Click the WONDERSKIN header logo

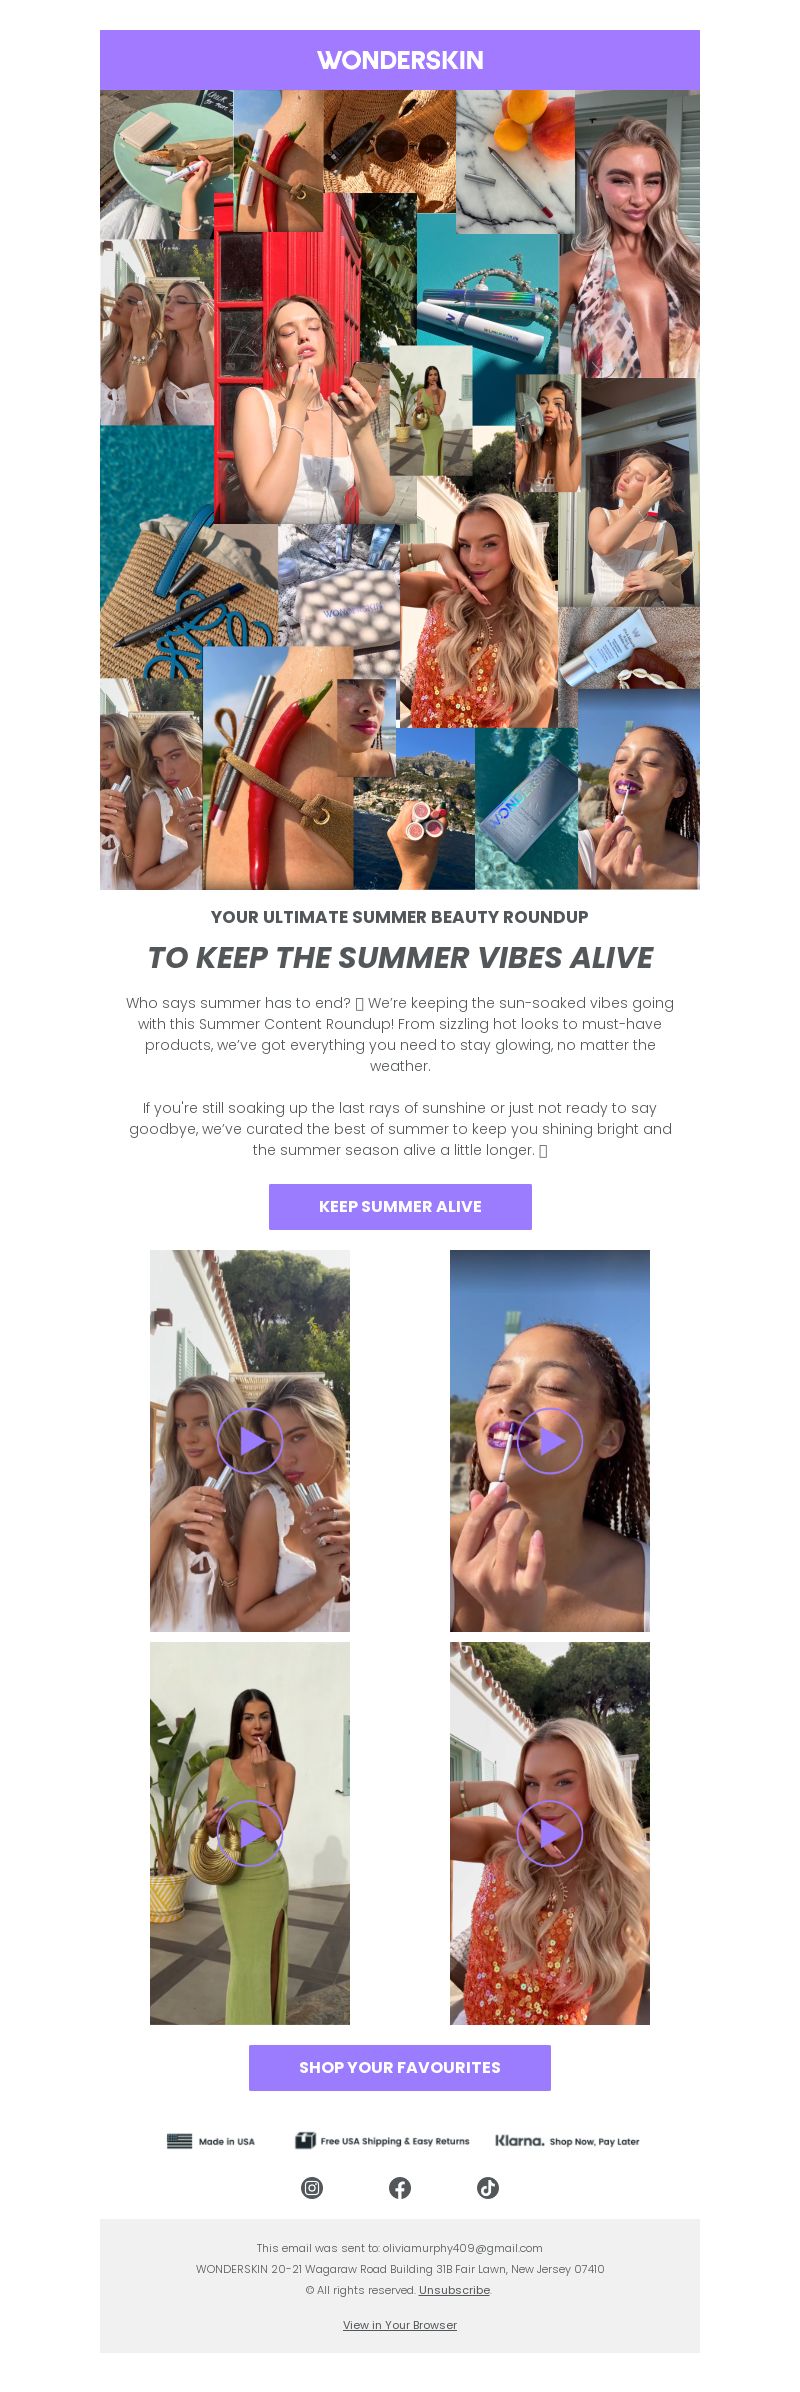(x=400, y=60)
